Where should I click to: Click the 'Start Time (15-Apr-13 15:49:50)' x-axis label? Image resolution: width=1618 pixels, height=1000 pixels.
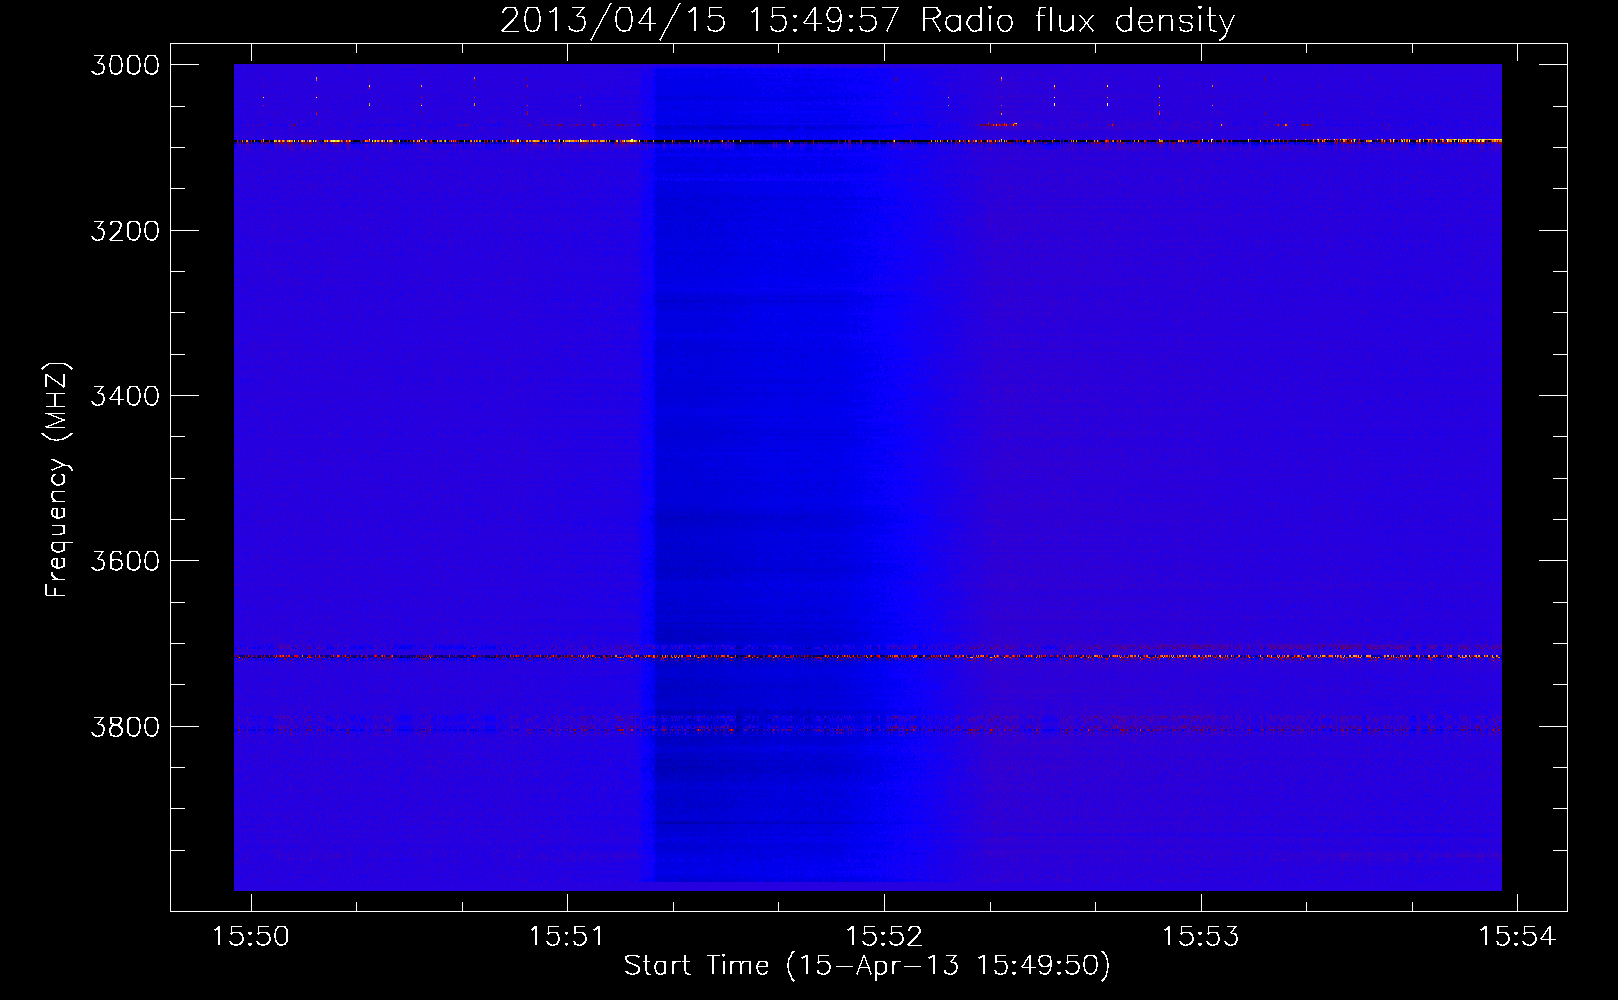[867, 966]
